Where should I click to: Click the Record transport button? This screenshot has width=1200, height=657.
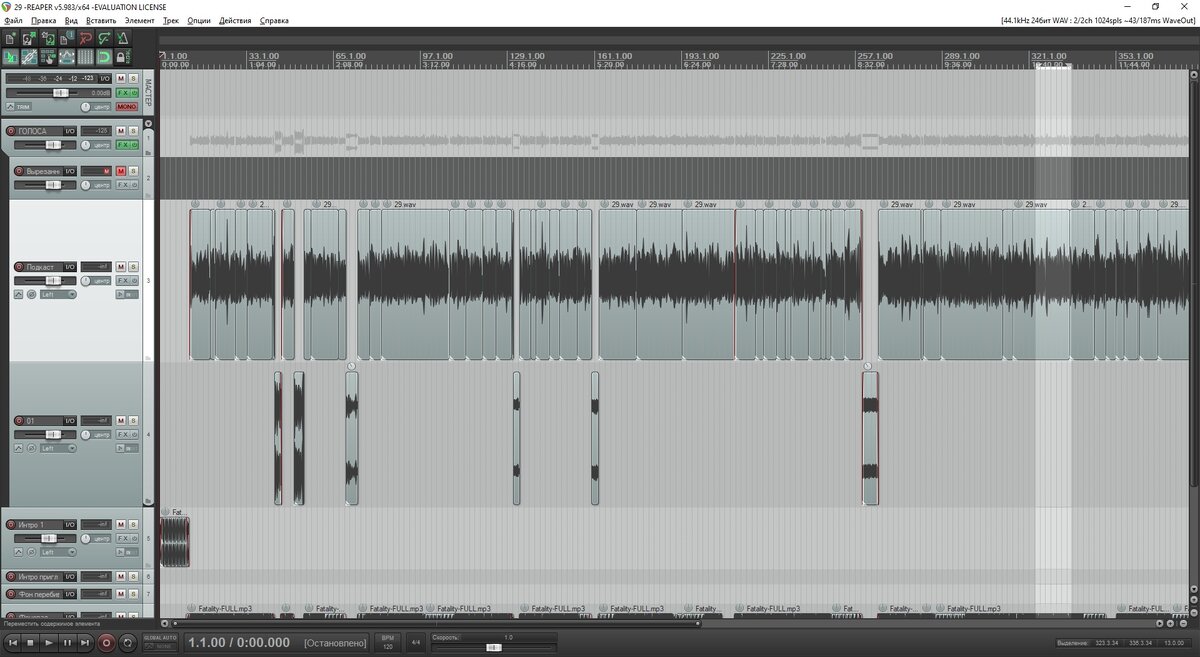pos(106,643)
